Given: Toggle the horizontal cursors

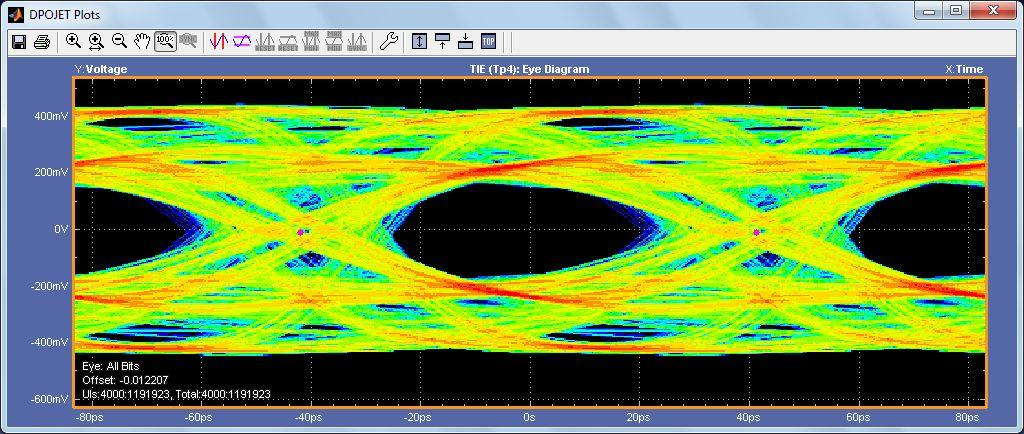Looking at the screenshot, I should pos(241,41).
